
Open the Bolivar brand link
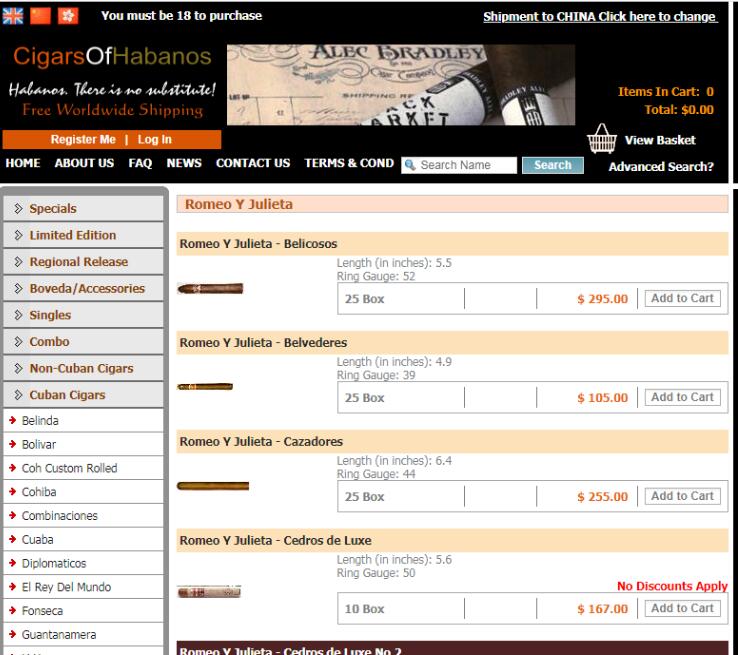[x=39, y=444]
